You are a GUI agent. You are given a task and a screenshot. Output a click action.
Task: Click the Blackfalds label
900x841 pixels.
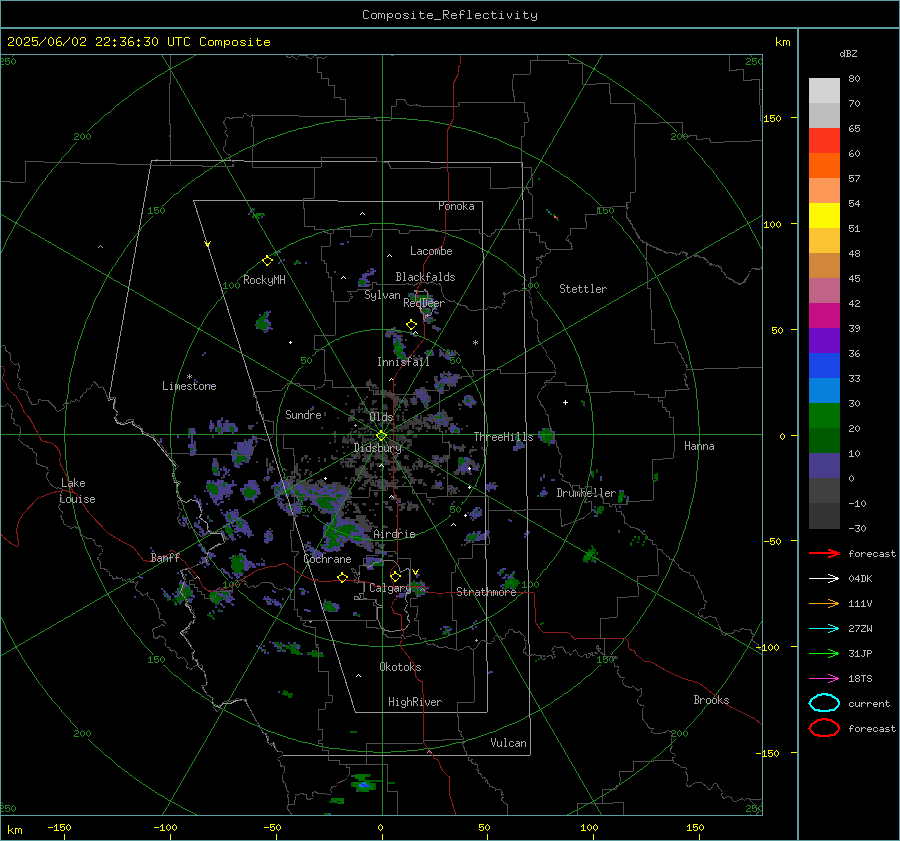pyautogui.click(x=425, y=277)
